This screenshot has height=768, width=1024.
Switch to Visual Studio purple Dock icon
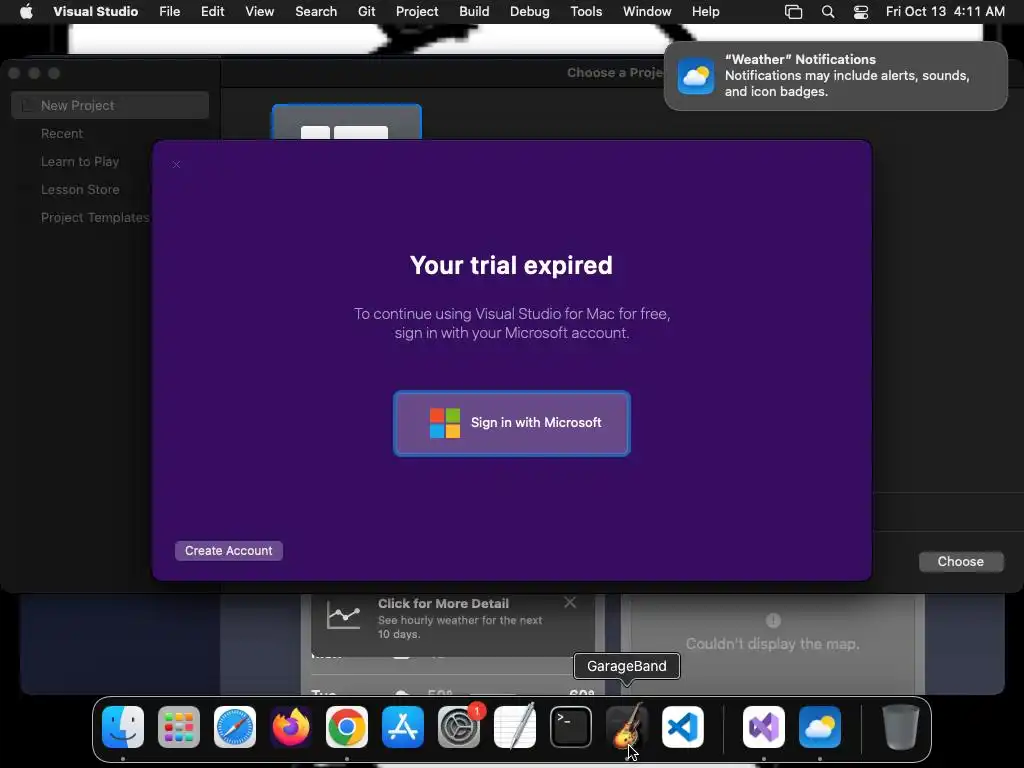pyautogui.click(x=764, y=727)
